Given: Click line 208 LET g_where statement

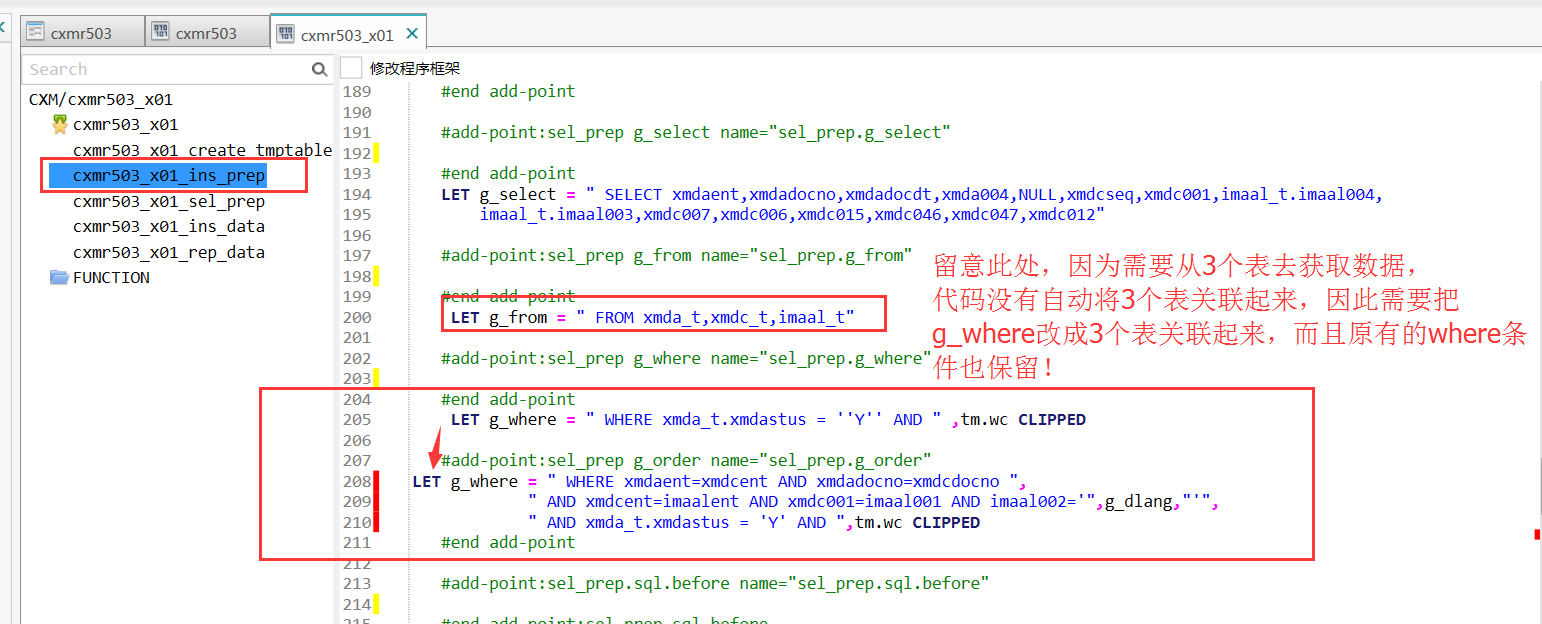Looking at the screenshot, I should (720, 481).
